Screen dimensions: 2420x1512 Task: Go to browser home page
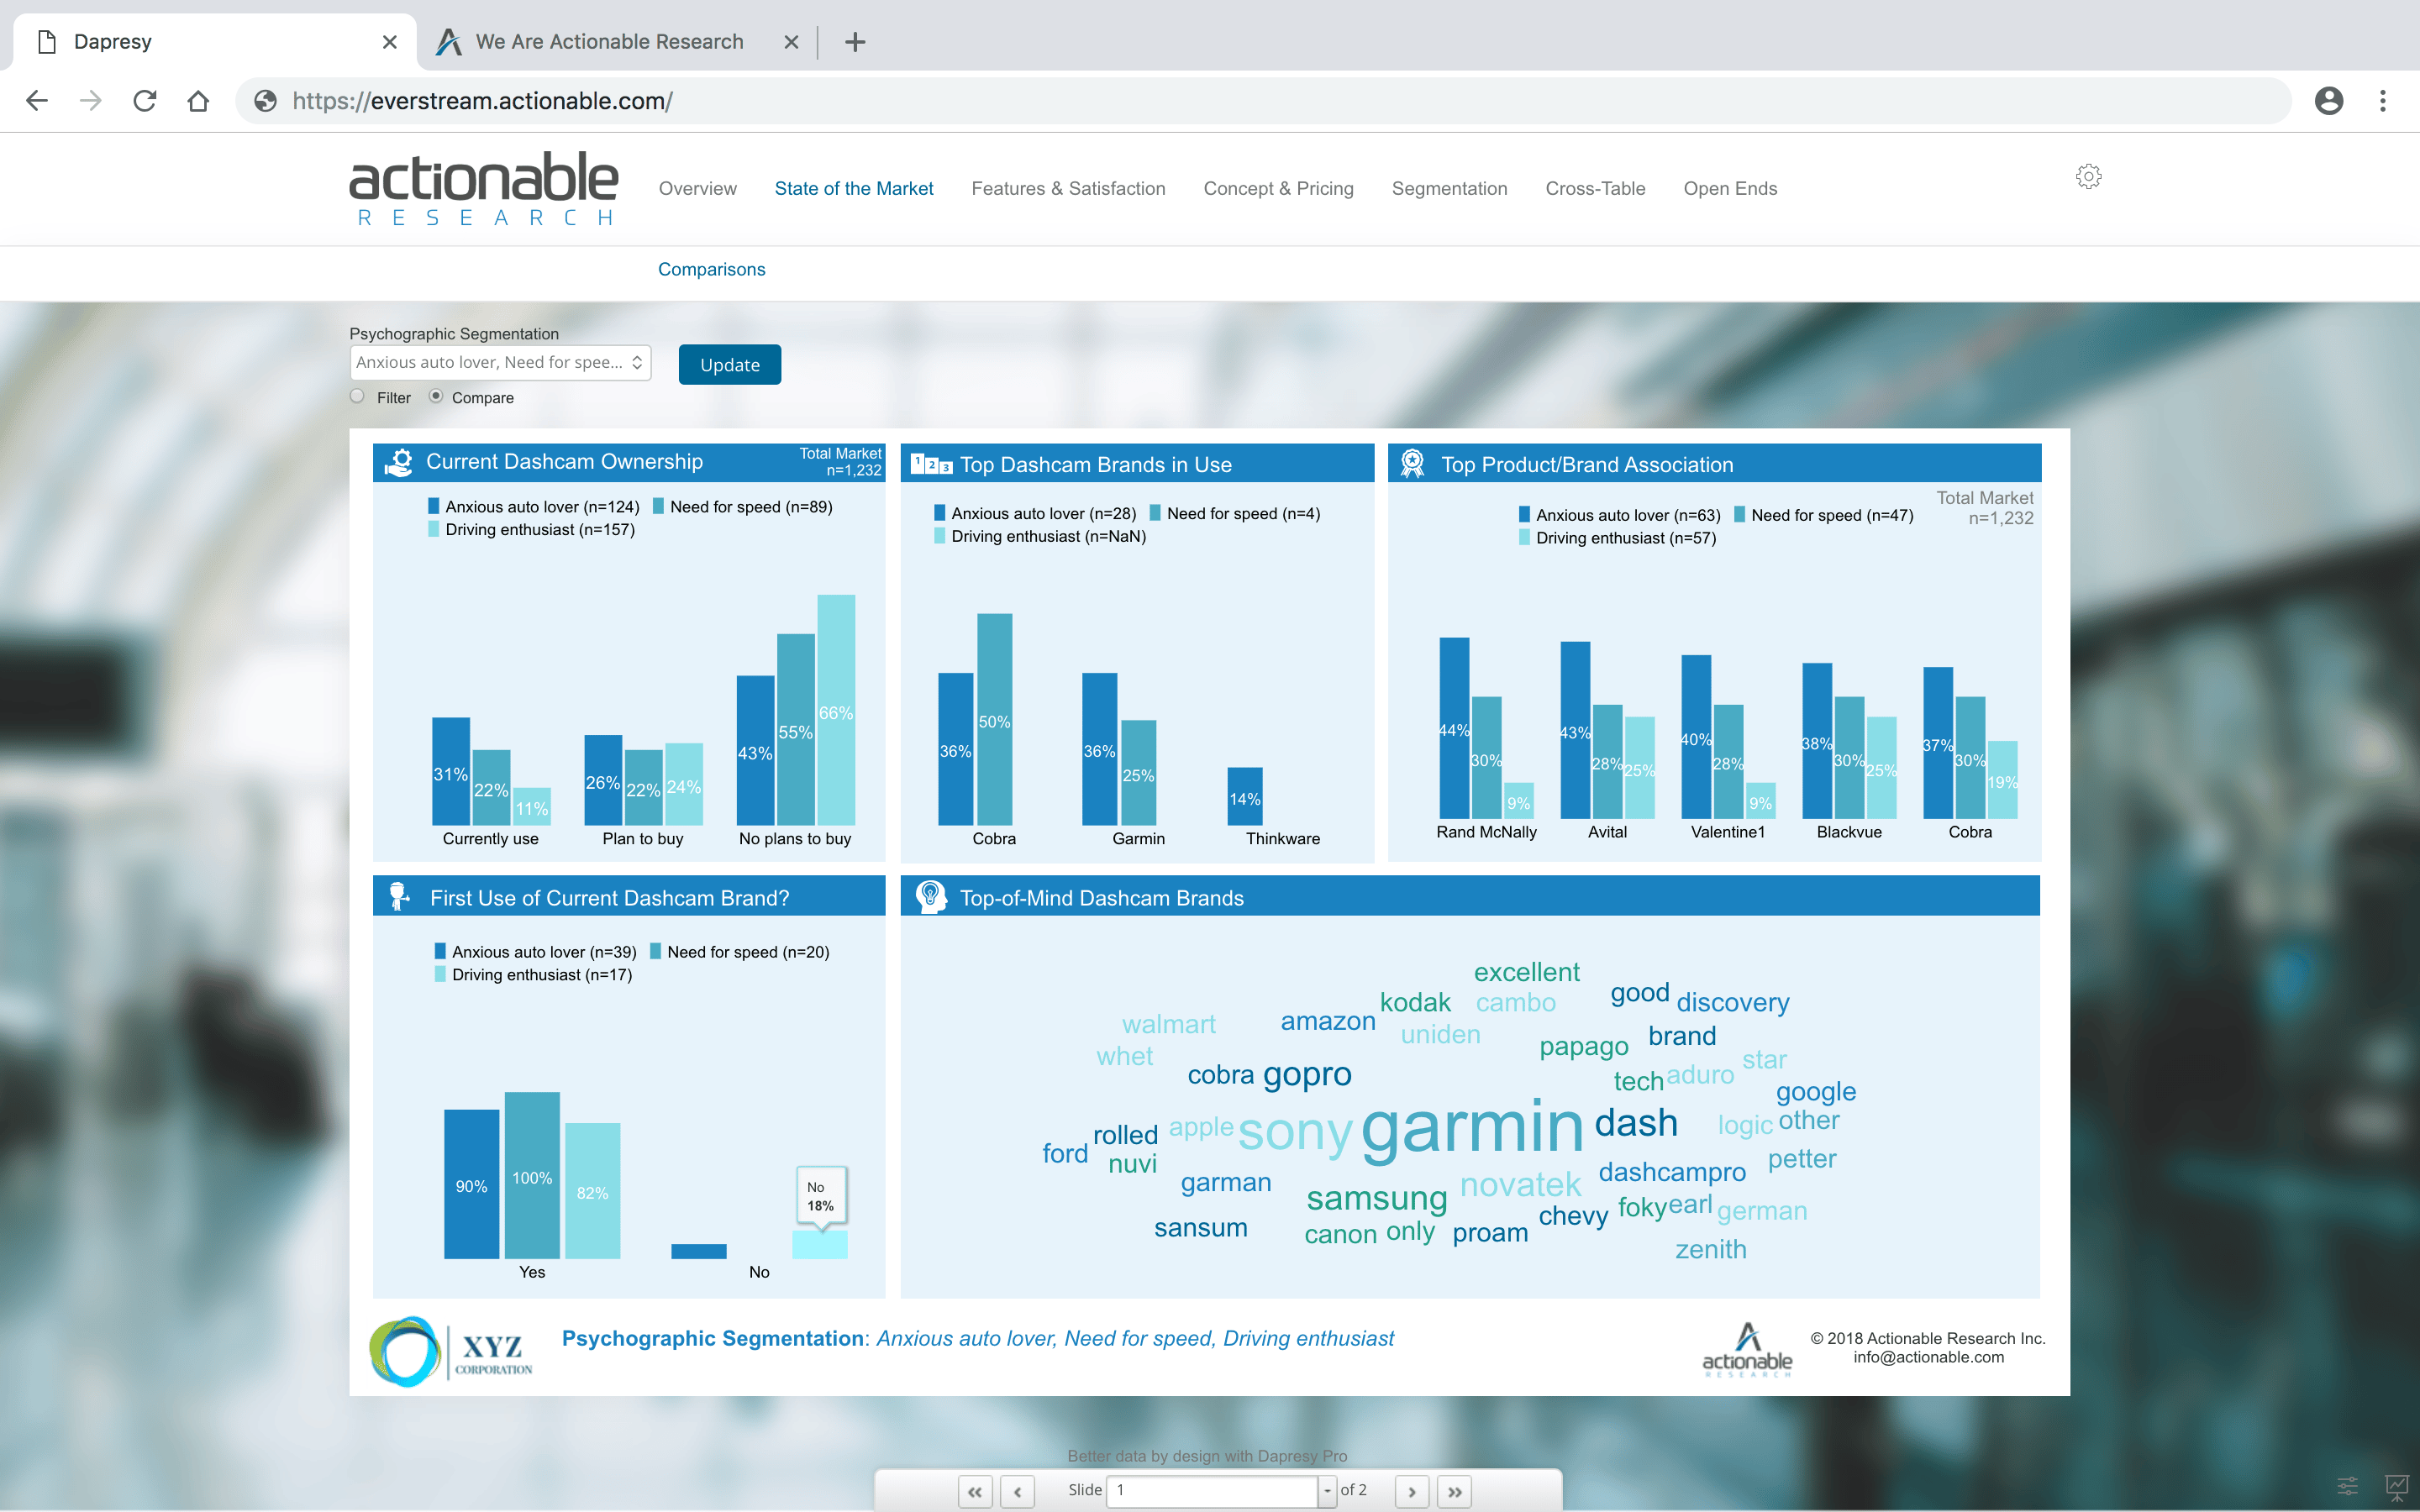point(198,101)
